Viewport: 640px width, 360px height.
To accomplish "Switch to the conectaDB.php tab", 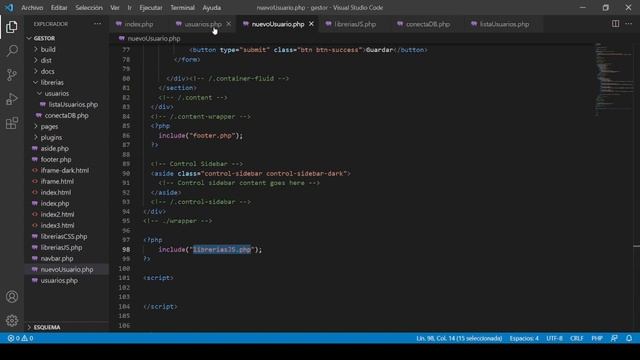I will pyautogui.click(x=427, y=24).
